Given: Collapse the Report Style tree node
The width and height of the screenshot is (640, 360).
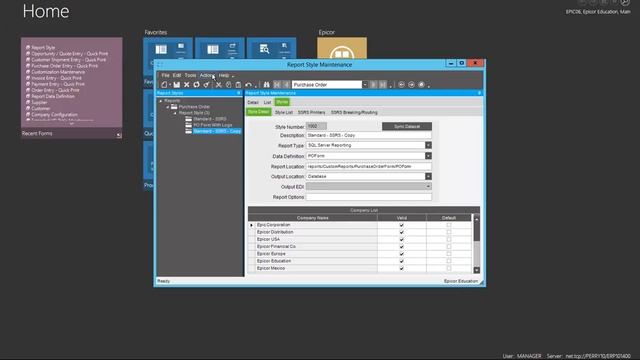Looking at the screenshot, I should (x=176, y=113).
